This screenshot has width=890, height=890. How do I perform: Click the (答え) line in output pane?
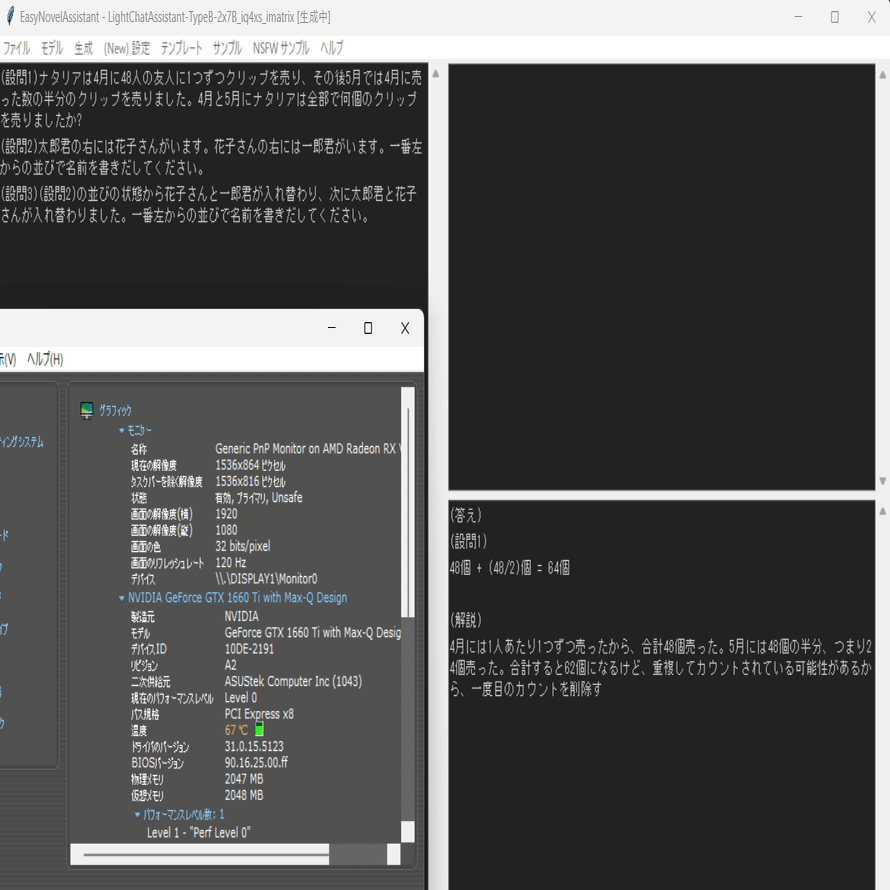(x=465, y=515)
